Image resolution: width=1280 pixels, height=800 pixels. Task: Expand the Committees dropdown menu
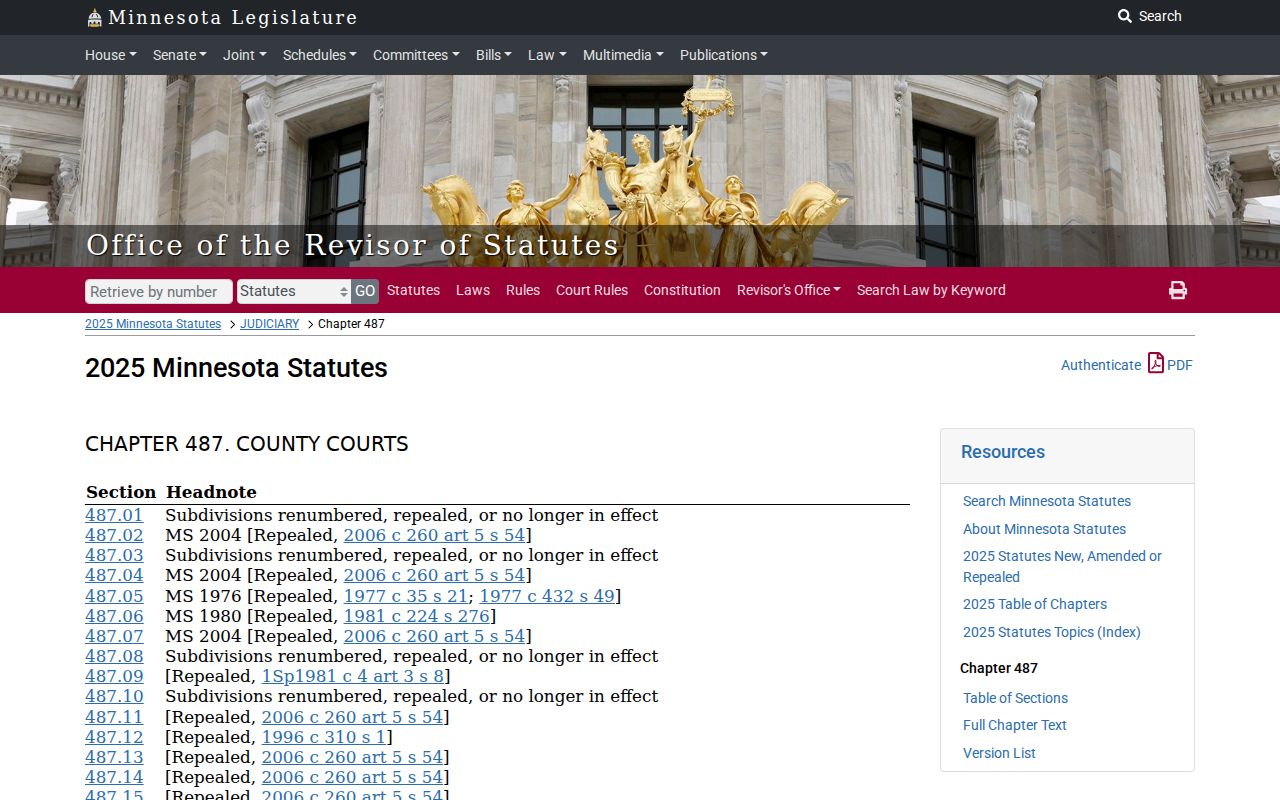click(x=416, y=55)
